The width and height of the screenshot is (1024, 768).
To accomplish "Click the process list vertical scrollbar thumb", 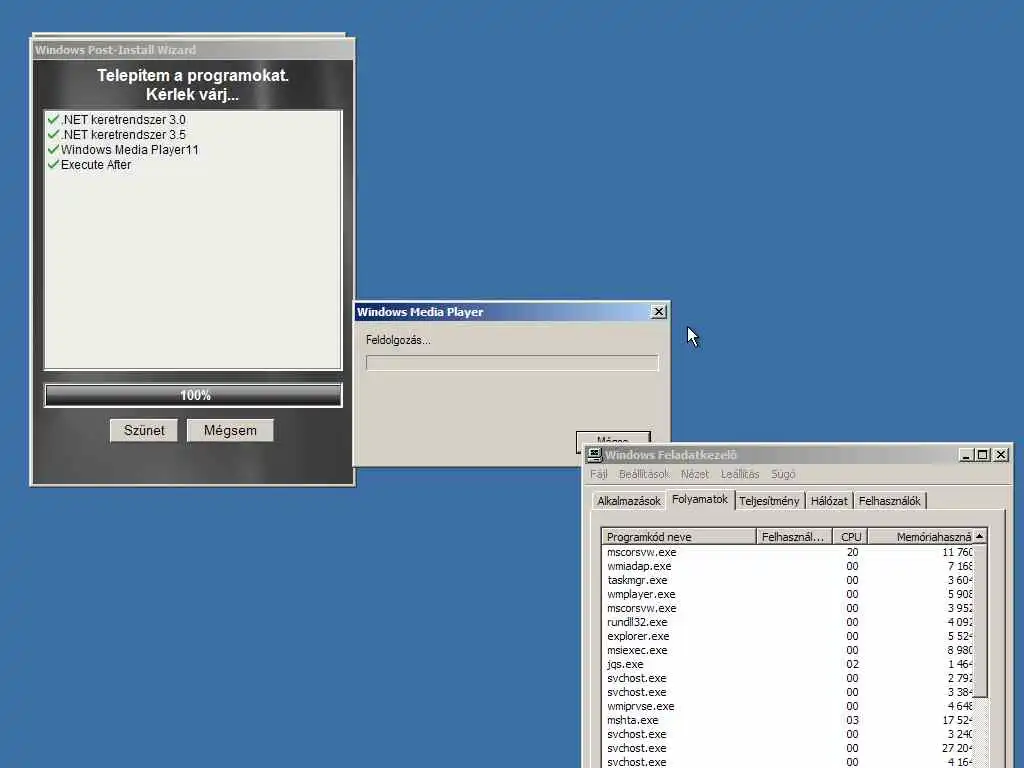I will tap(980, 620).
